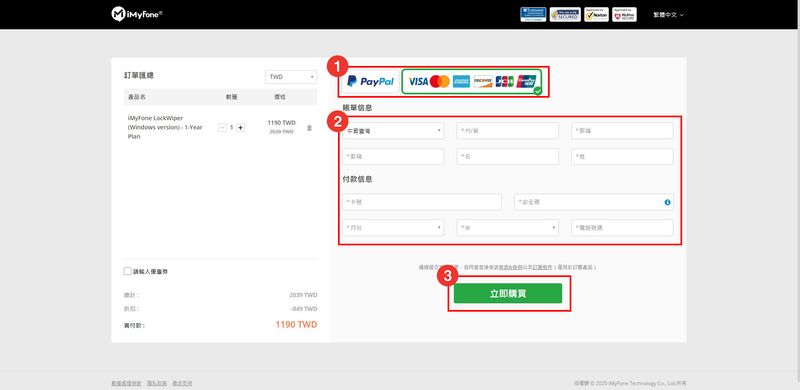Click the first name input field
The height and width of the screenshot is (390, 800).
click(x=508, y=157)
